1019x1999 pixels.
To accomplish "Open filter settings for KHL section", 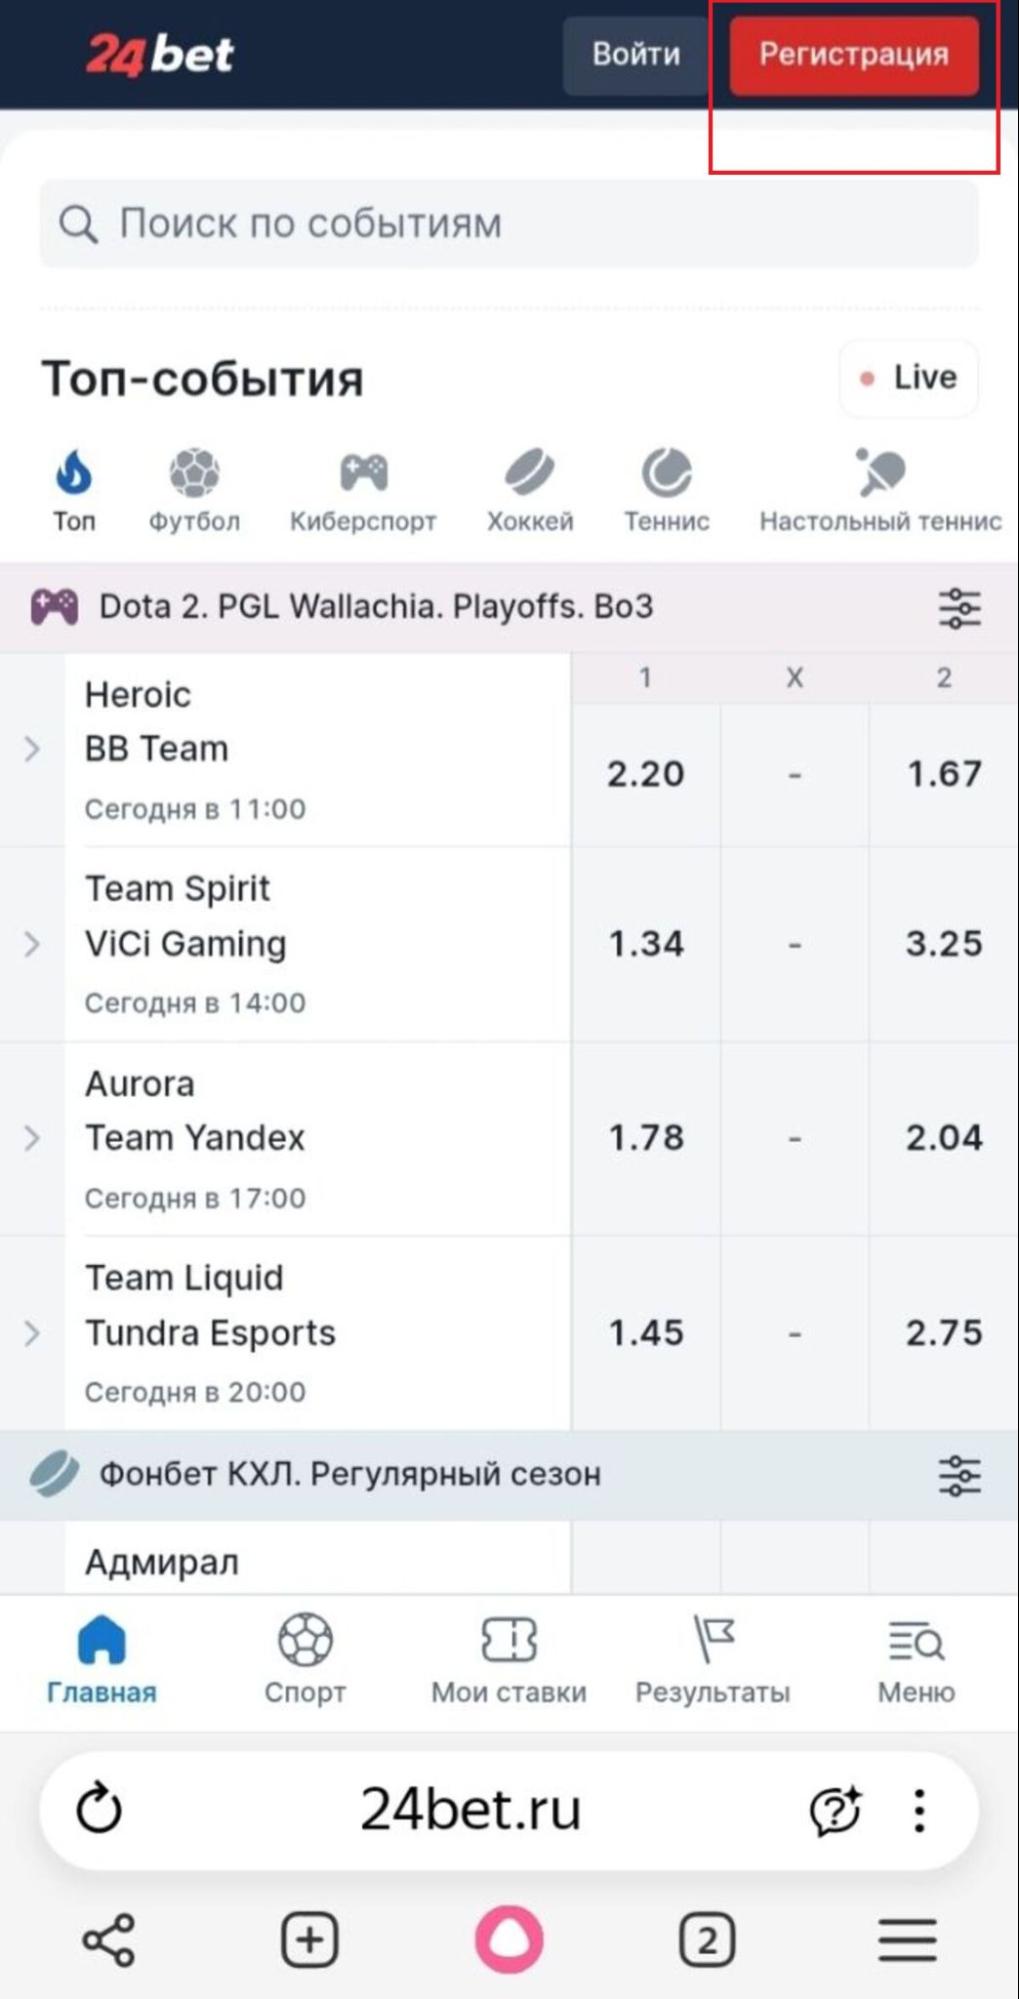I will coord(959,1475).
